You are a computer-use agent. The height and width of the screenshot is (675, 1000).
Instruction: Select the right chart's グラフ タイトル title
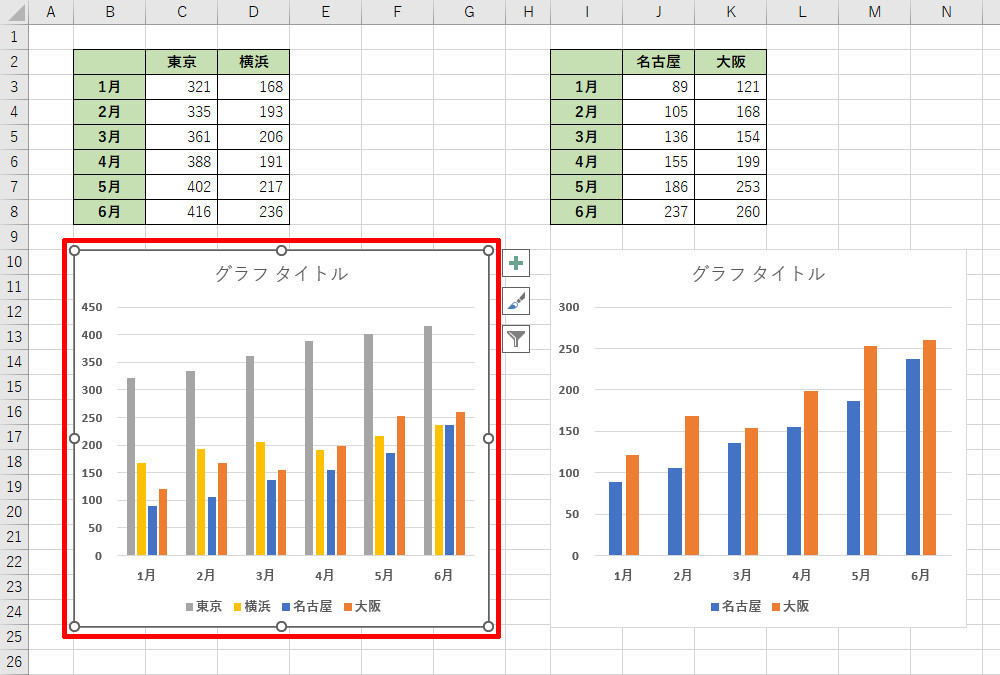coord(758,274)
